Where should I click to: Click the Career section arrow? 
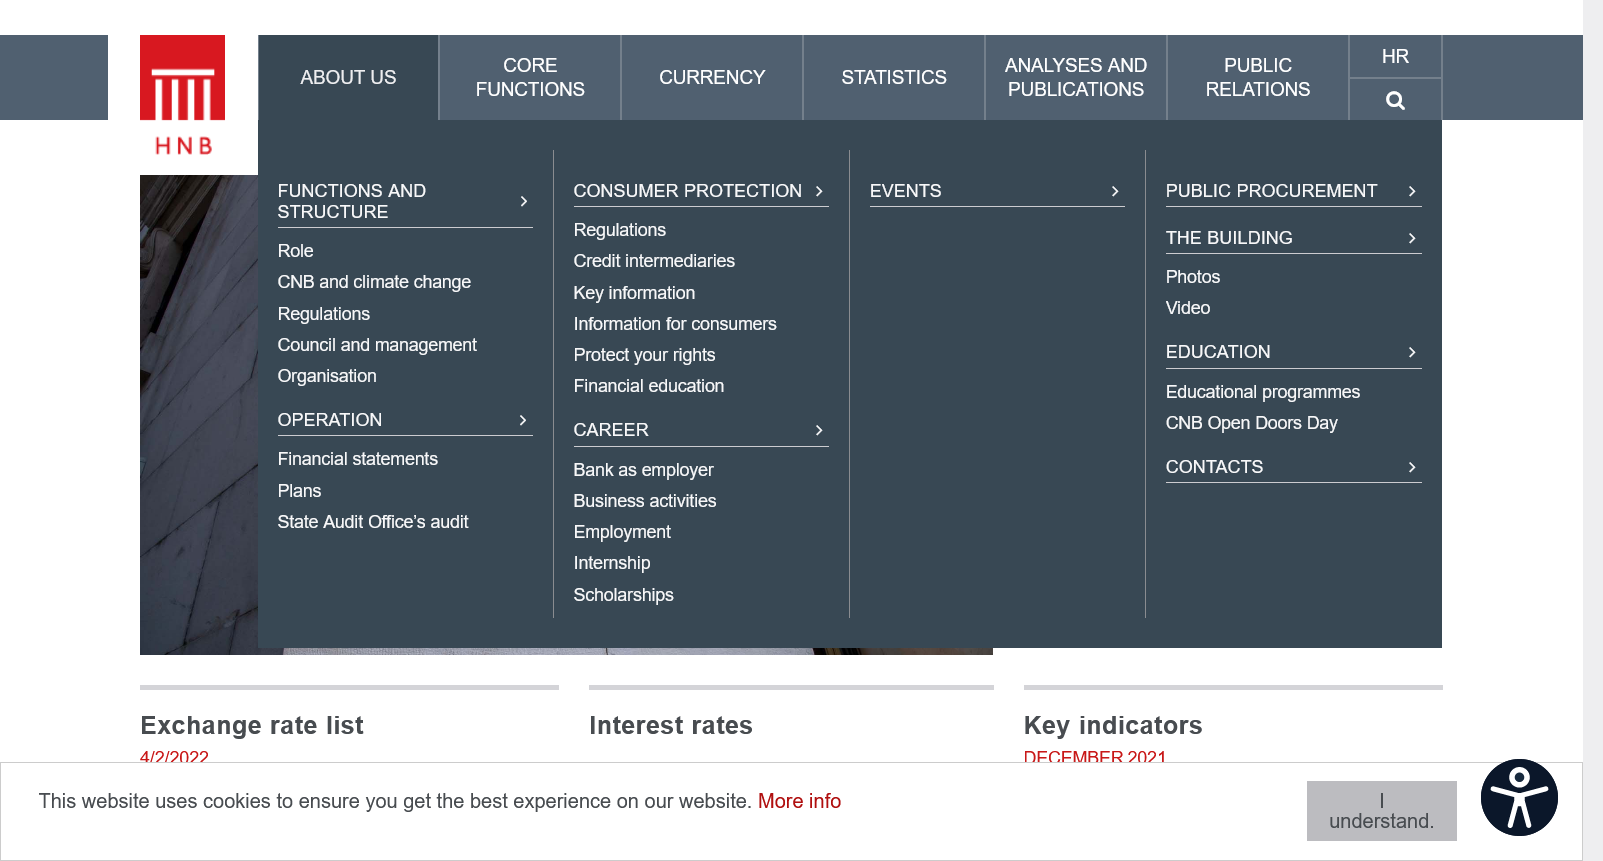pyautogui.click(x=819, y=430)
